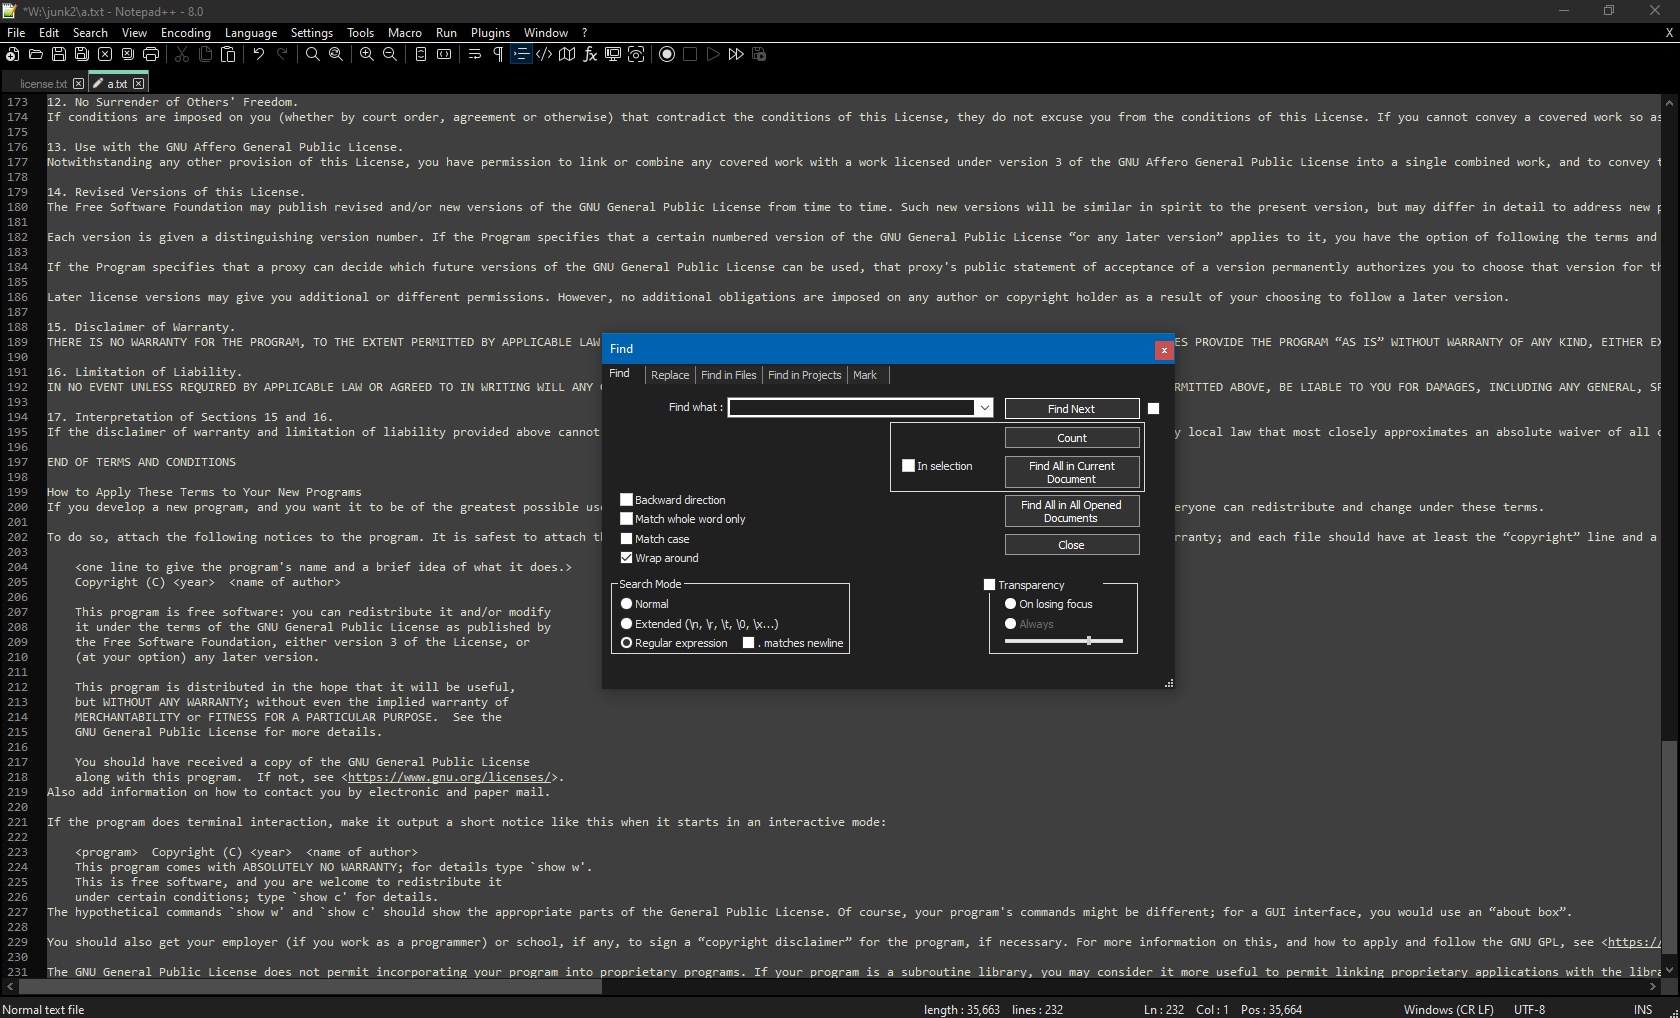
Task: Toggle synchronized horizontal scrolling
Action: pyautogui.click(x=444, y=54)
